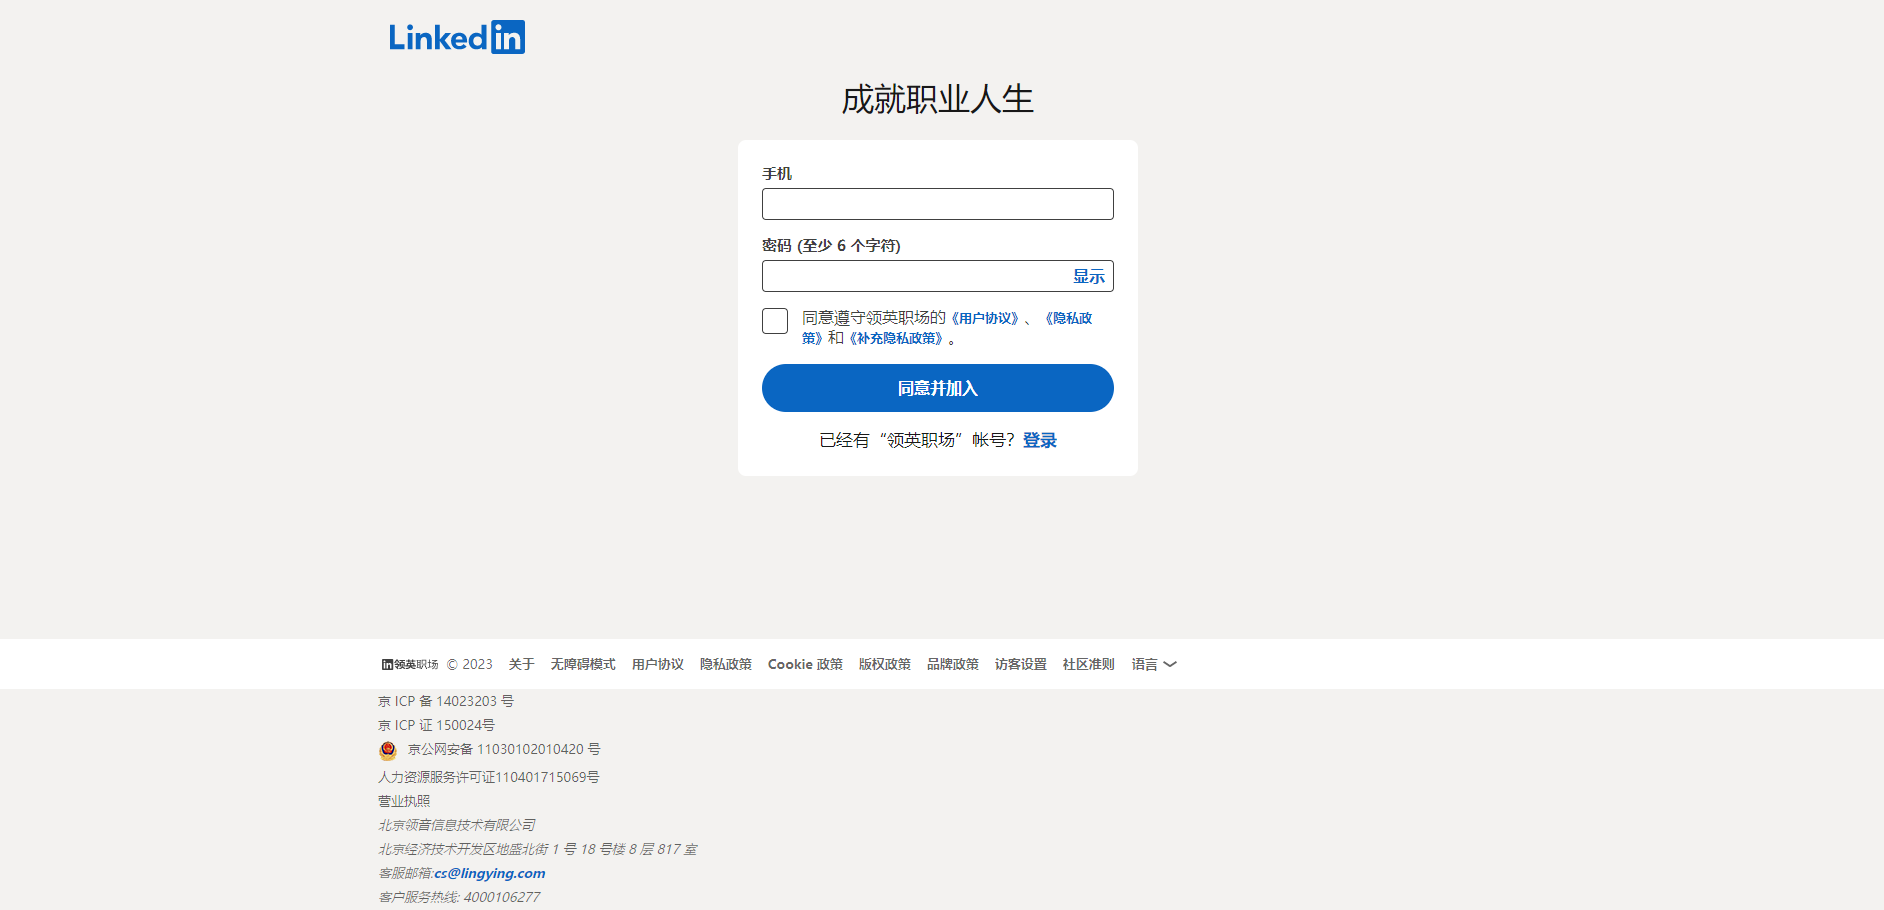The image size is (1884, 910).
Task: Click the 领英职场 logo in the footer
Action: [409, 663]
